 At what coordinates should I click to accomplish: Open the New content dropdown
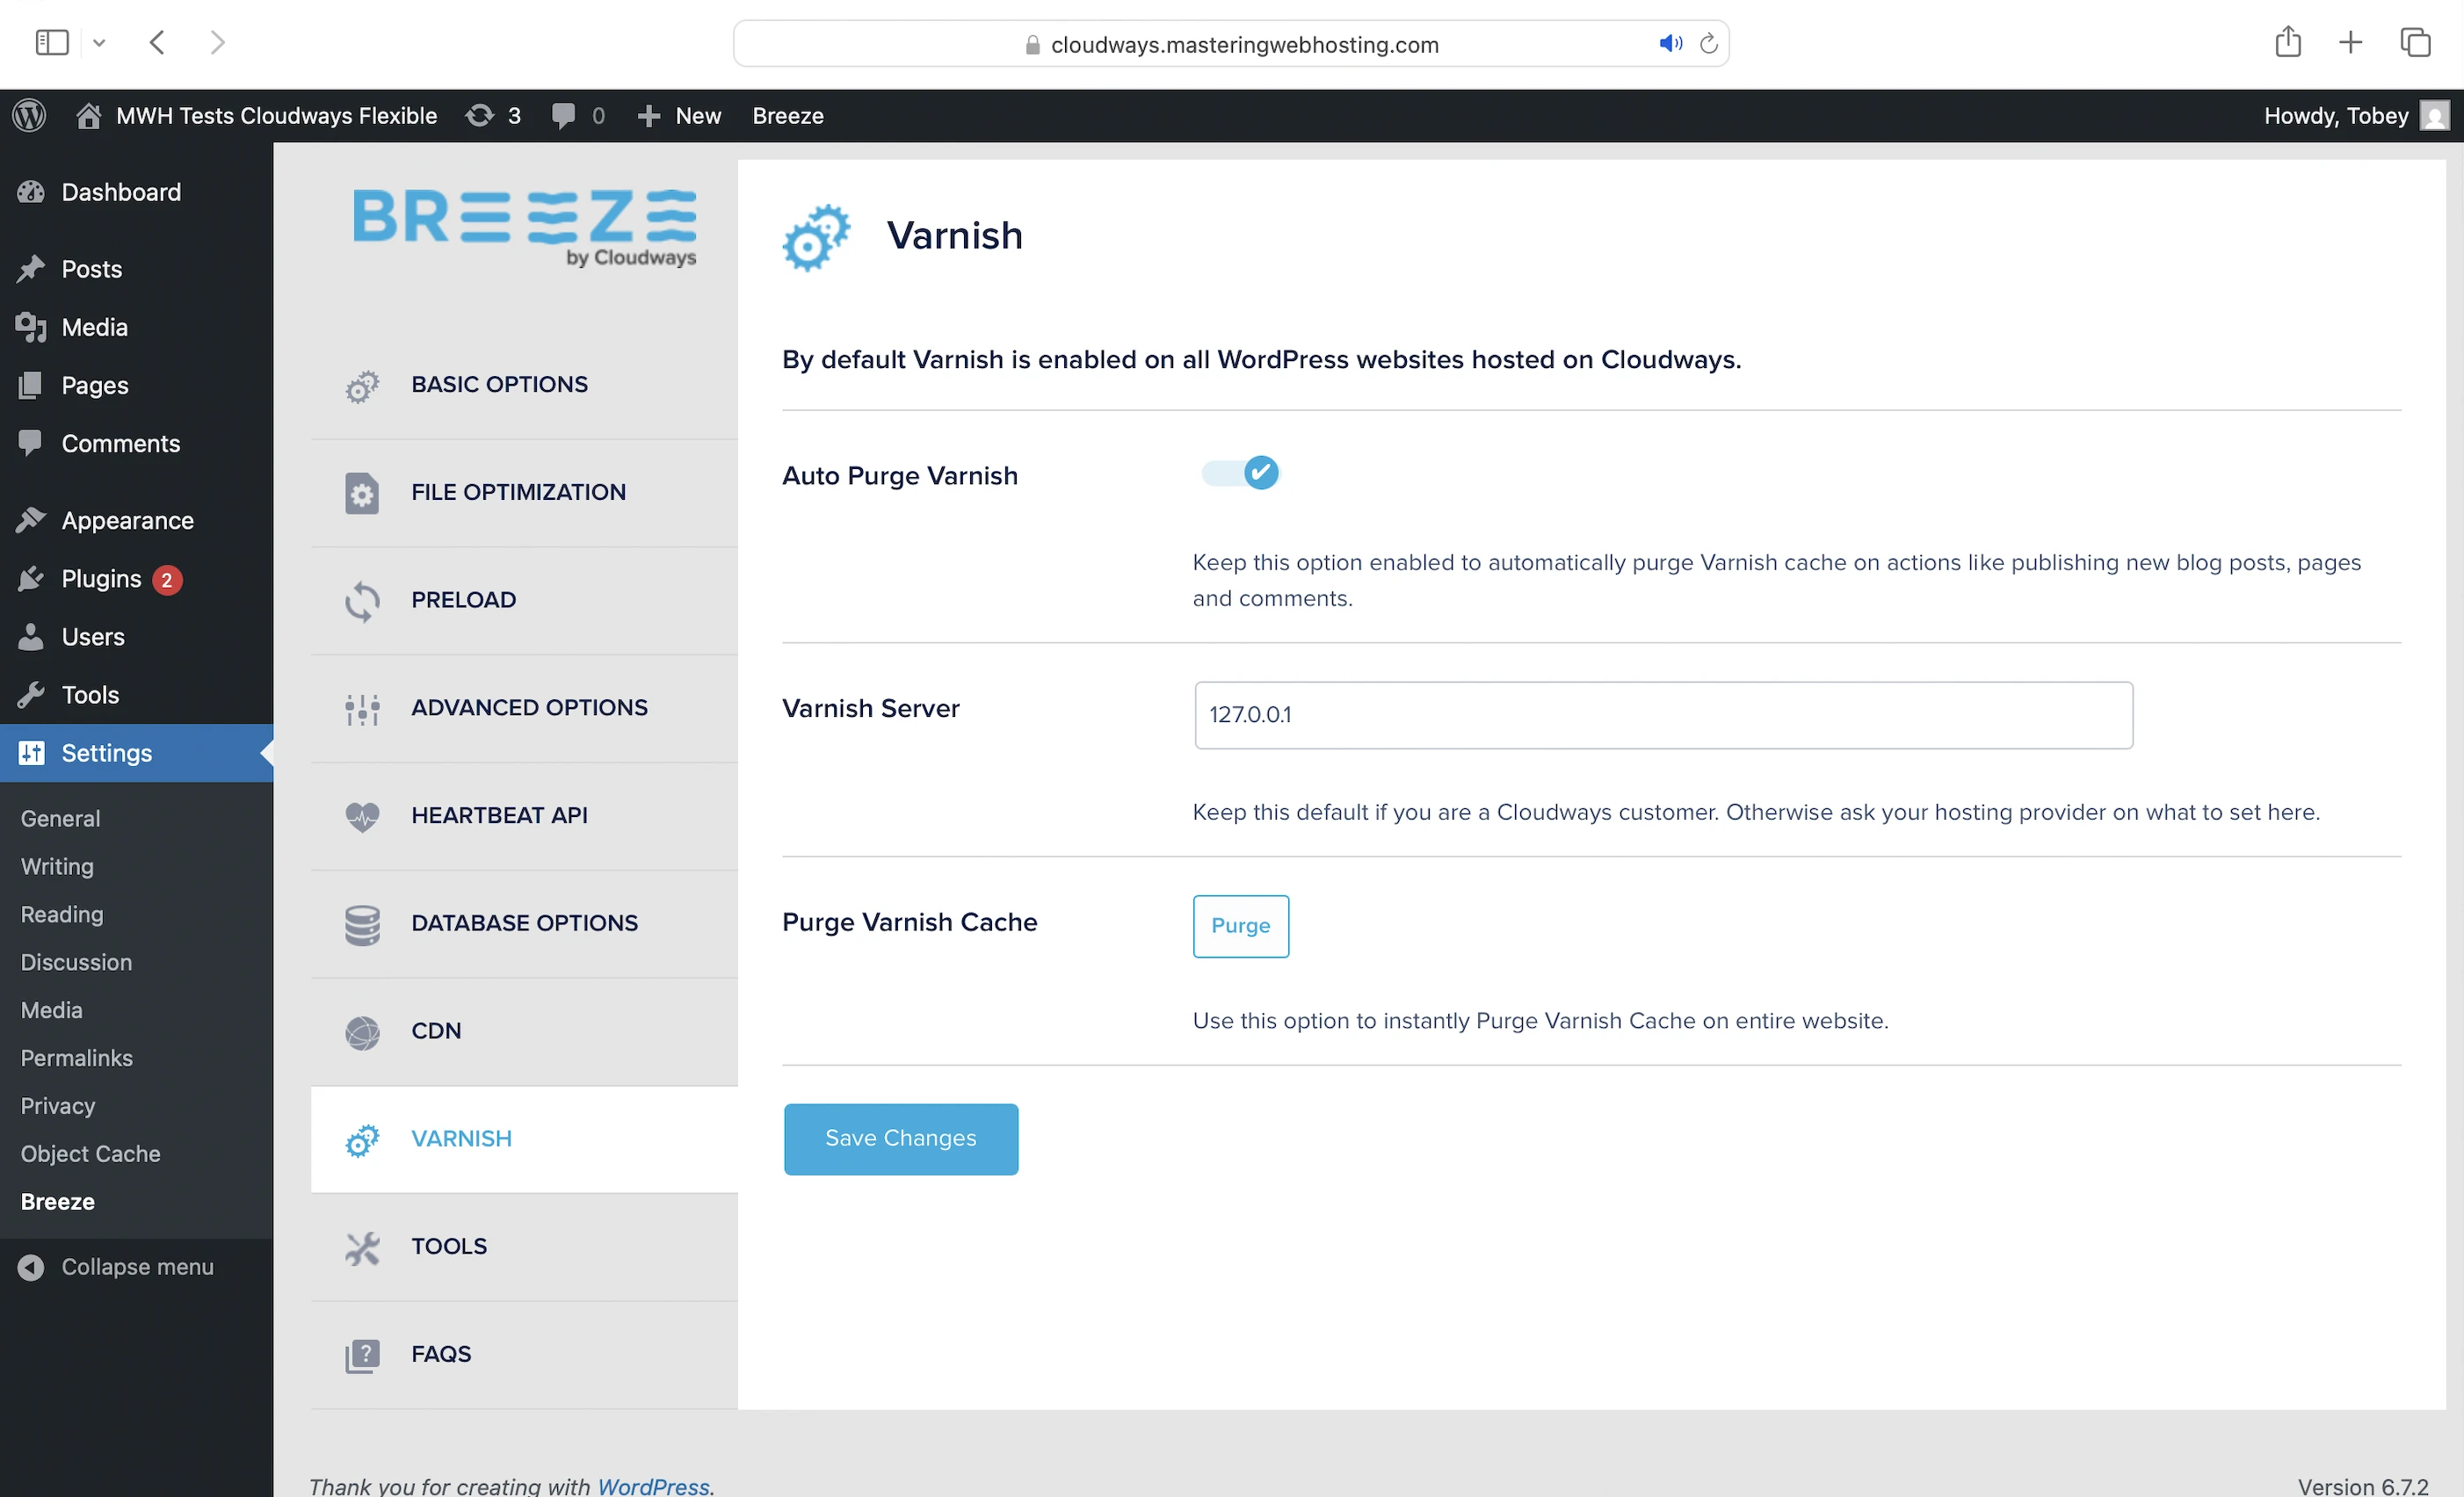tap(680, 116)
